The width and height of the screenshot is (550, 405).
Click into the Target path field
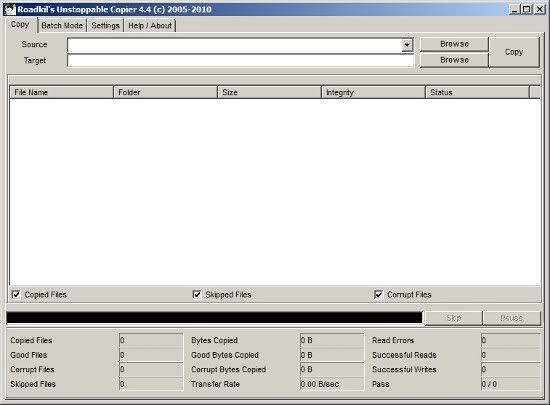240,60
